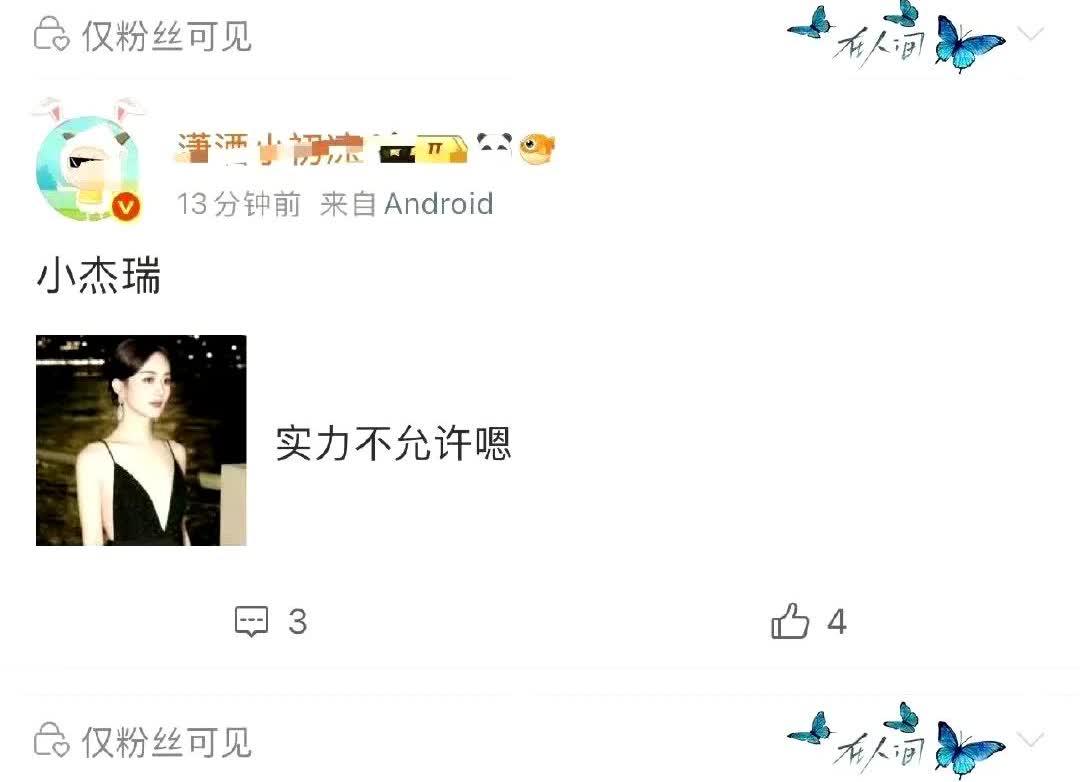Click the orange fish badge icon
The width and height of the screenshot is (1080, 782).
pyautogui.click(x=537, y=147)
